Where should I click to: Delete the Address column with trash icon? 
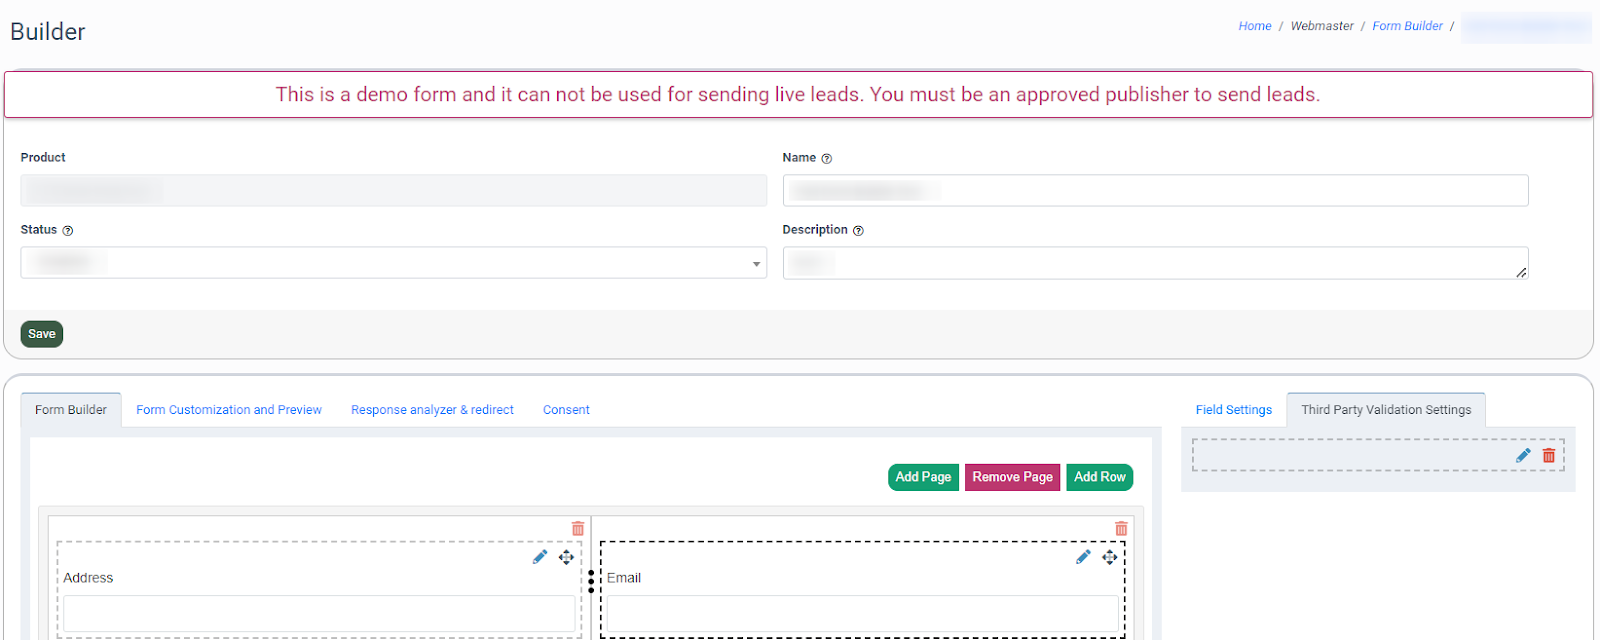[x=578, y=528]
